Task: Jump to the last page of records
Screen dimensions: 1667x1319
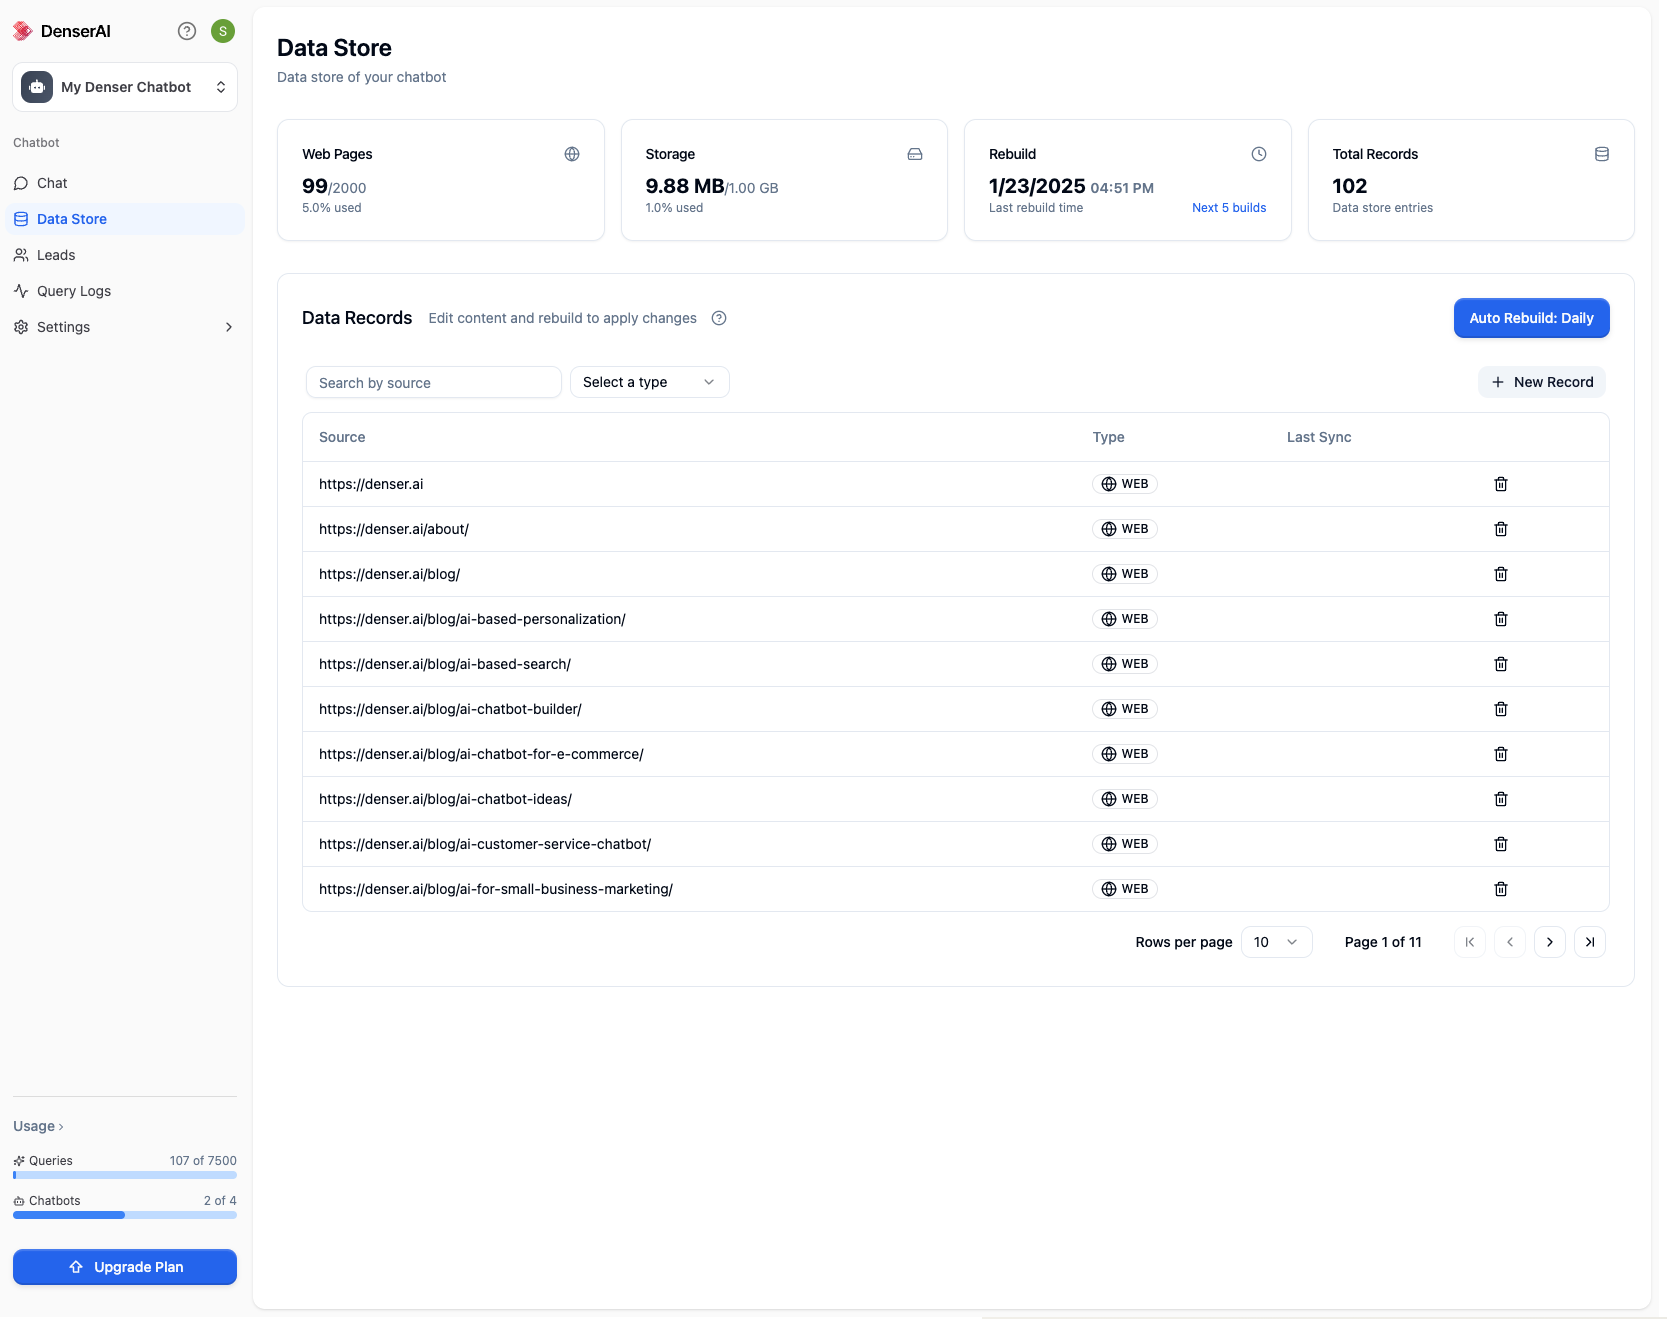Action: click(x=1590, y=942)
